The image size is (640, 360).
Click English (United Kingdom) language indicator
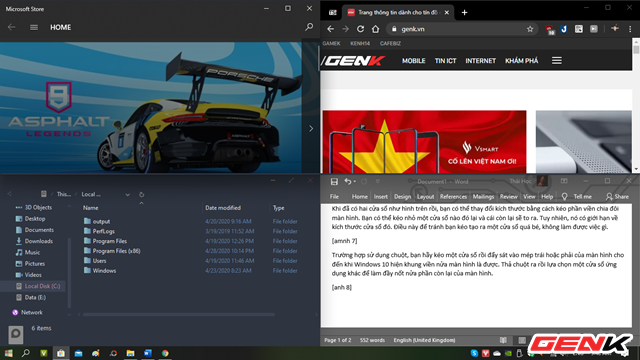pyautogui.click(x=424, y=340)
